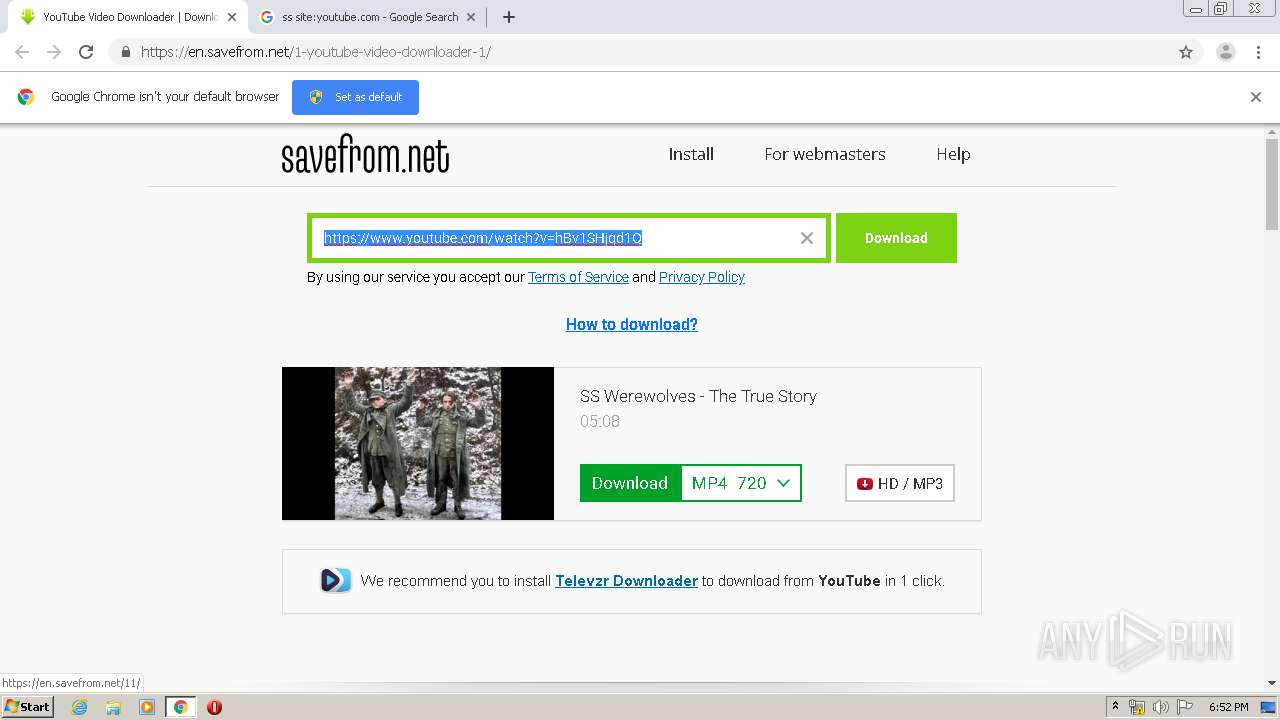The width and height of the screenshot is (1280, 720).
Task: Open the How to download? link
Action: pyautogui.click(x=632, y=324)
